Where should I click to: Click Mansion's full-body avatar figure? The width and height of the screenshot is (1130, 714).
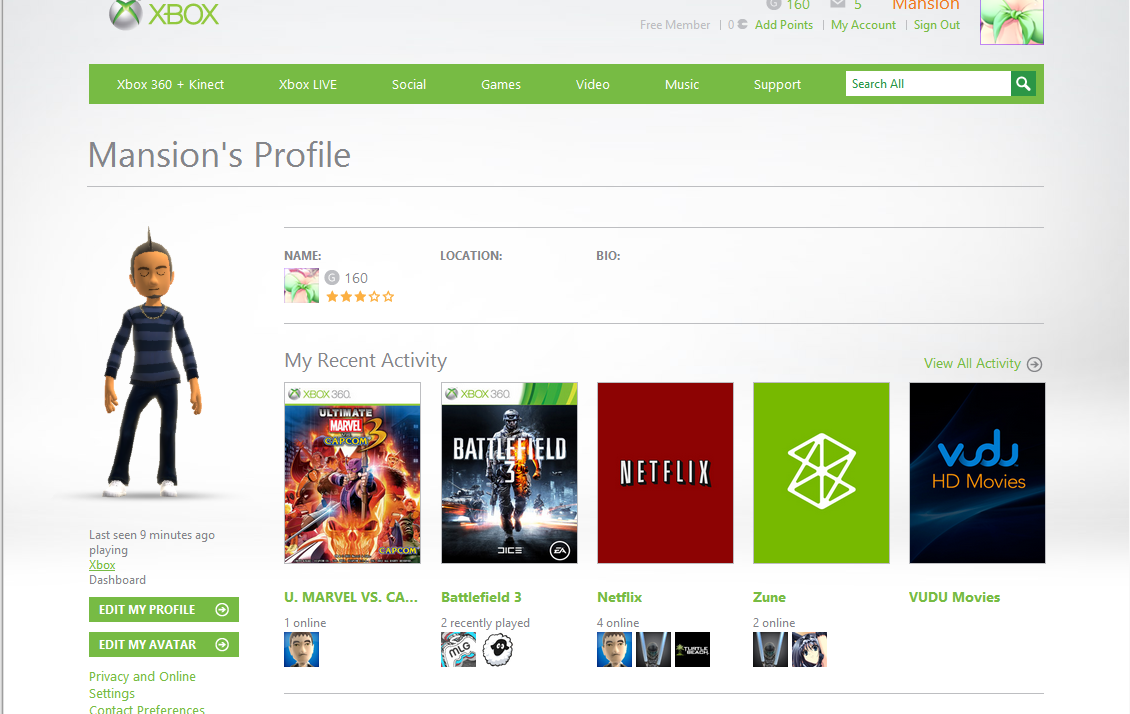(x=153, y=364)
